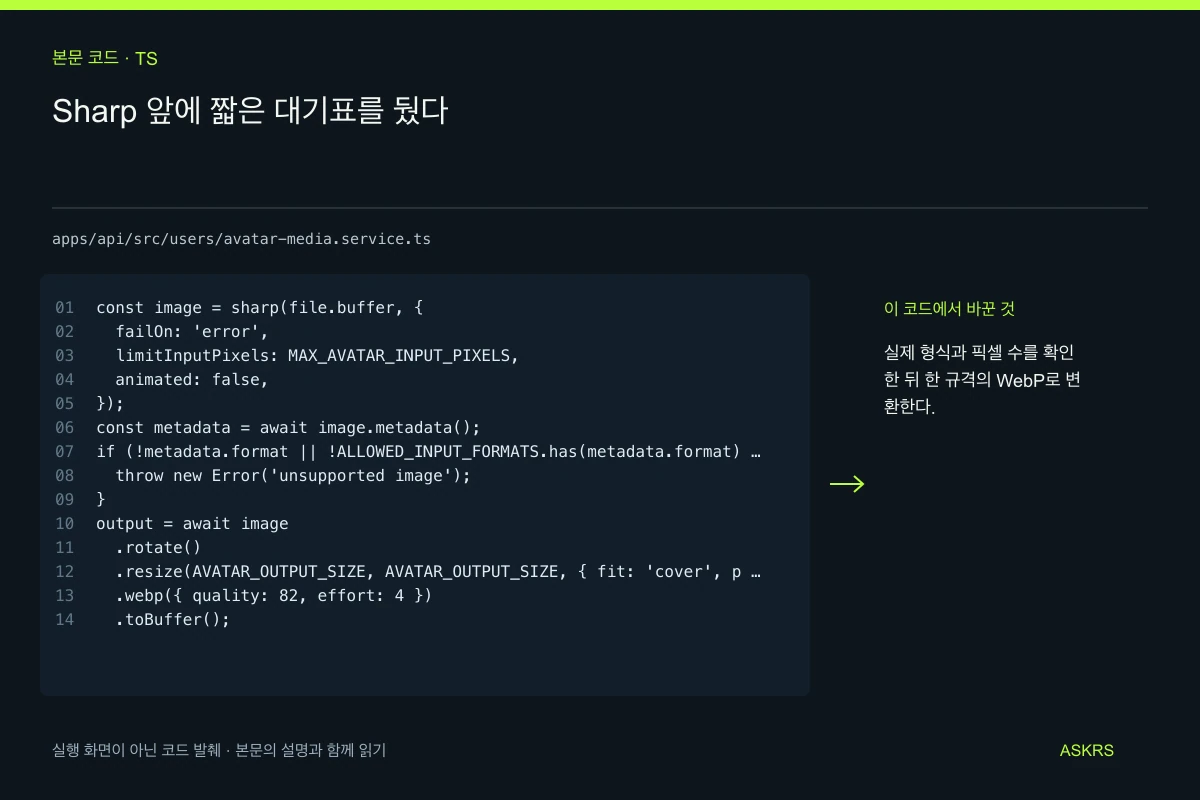
Task: Click line 04 'animated: false,'
Action: click(192, 379)
